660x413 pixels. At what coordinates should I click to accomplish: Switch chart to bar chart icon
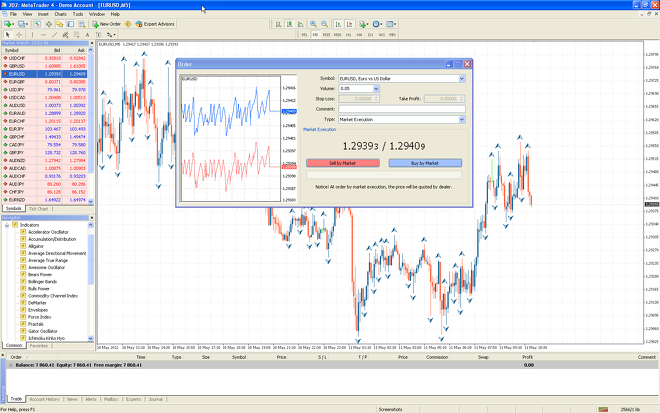click(278, 24)
